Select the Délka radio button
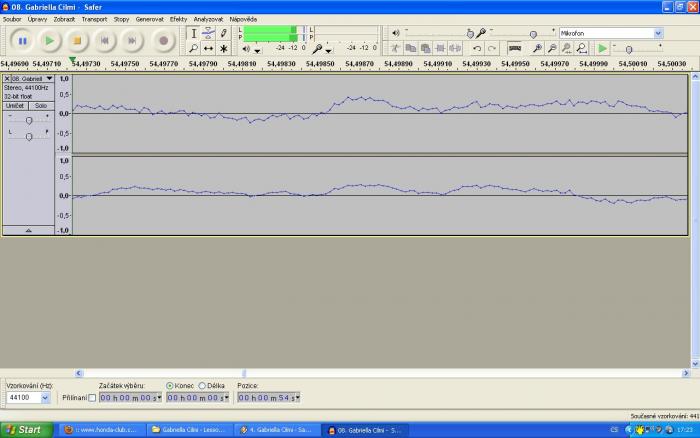The image size is (700, 438). [x=203, y=385]
